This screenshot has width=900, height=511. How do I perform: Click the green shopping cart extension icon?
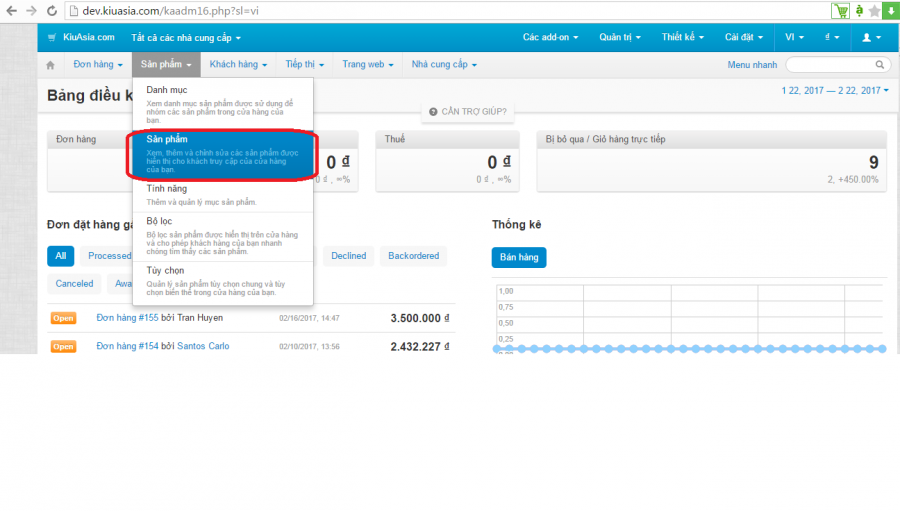(x=840, y=11)
